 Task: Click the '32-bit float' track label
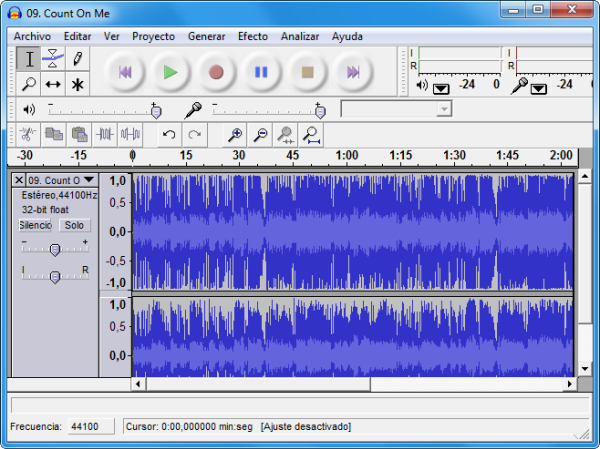click(x=45, y=210)
